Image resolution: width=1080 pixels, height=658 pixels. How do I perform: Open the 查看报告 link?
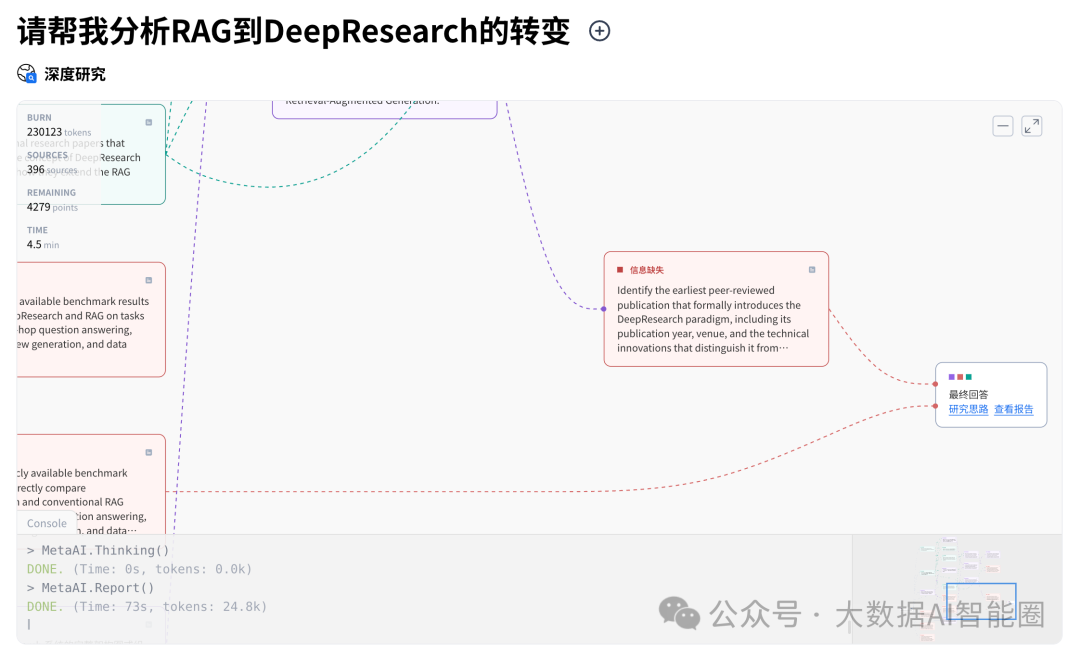tap(1014, 409)
